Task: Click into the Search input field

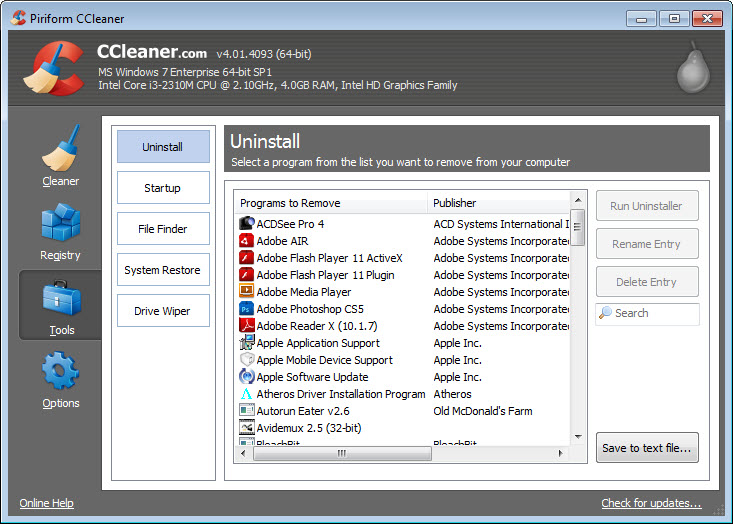Action: click(x=647, y=314)
